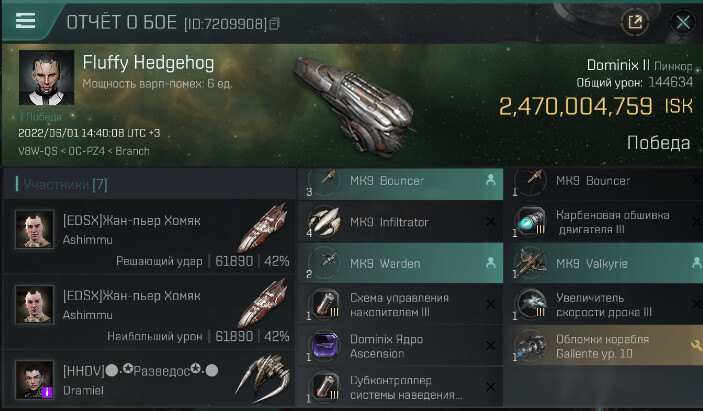
Task: Click the share report export icon
Action: [x=635, y=22]
